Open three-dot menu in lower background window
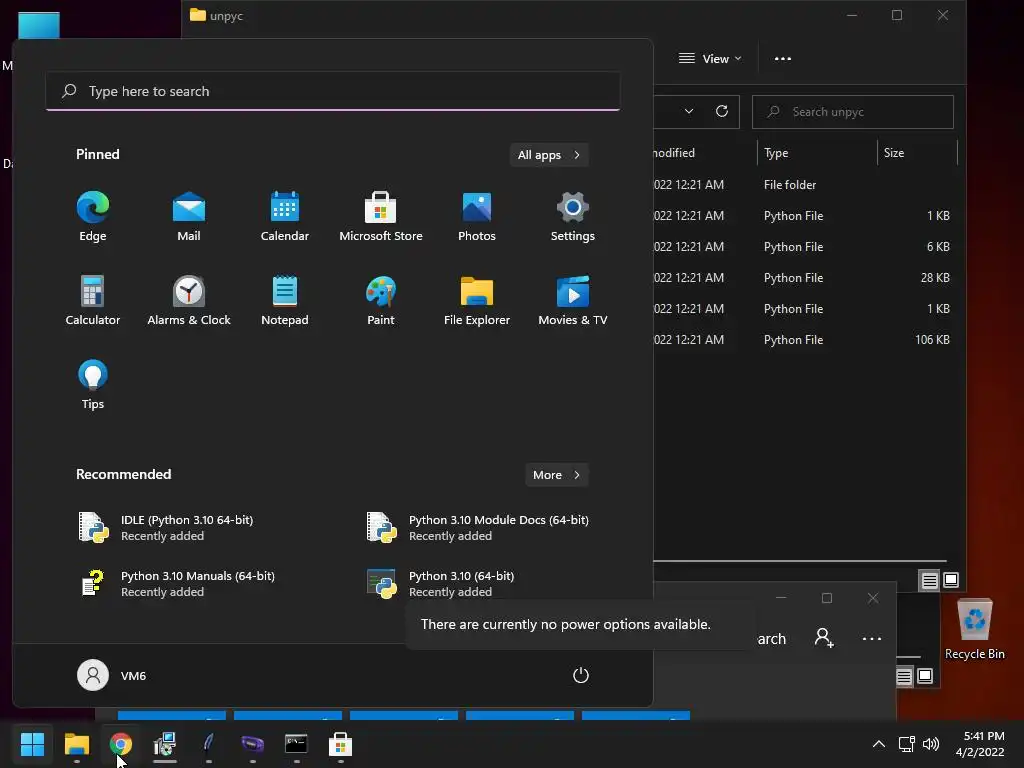This screenshot has width=1024, height=768. coord(872,639)
